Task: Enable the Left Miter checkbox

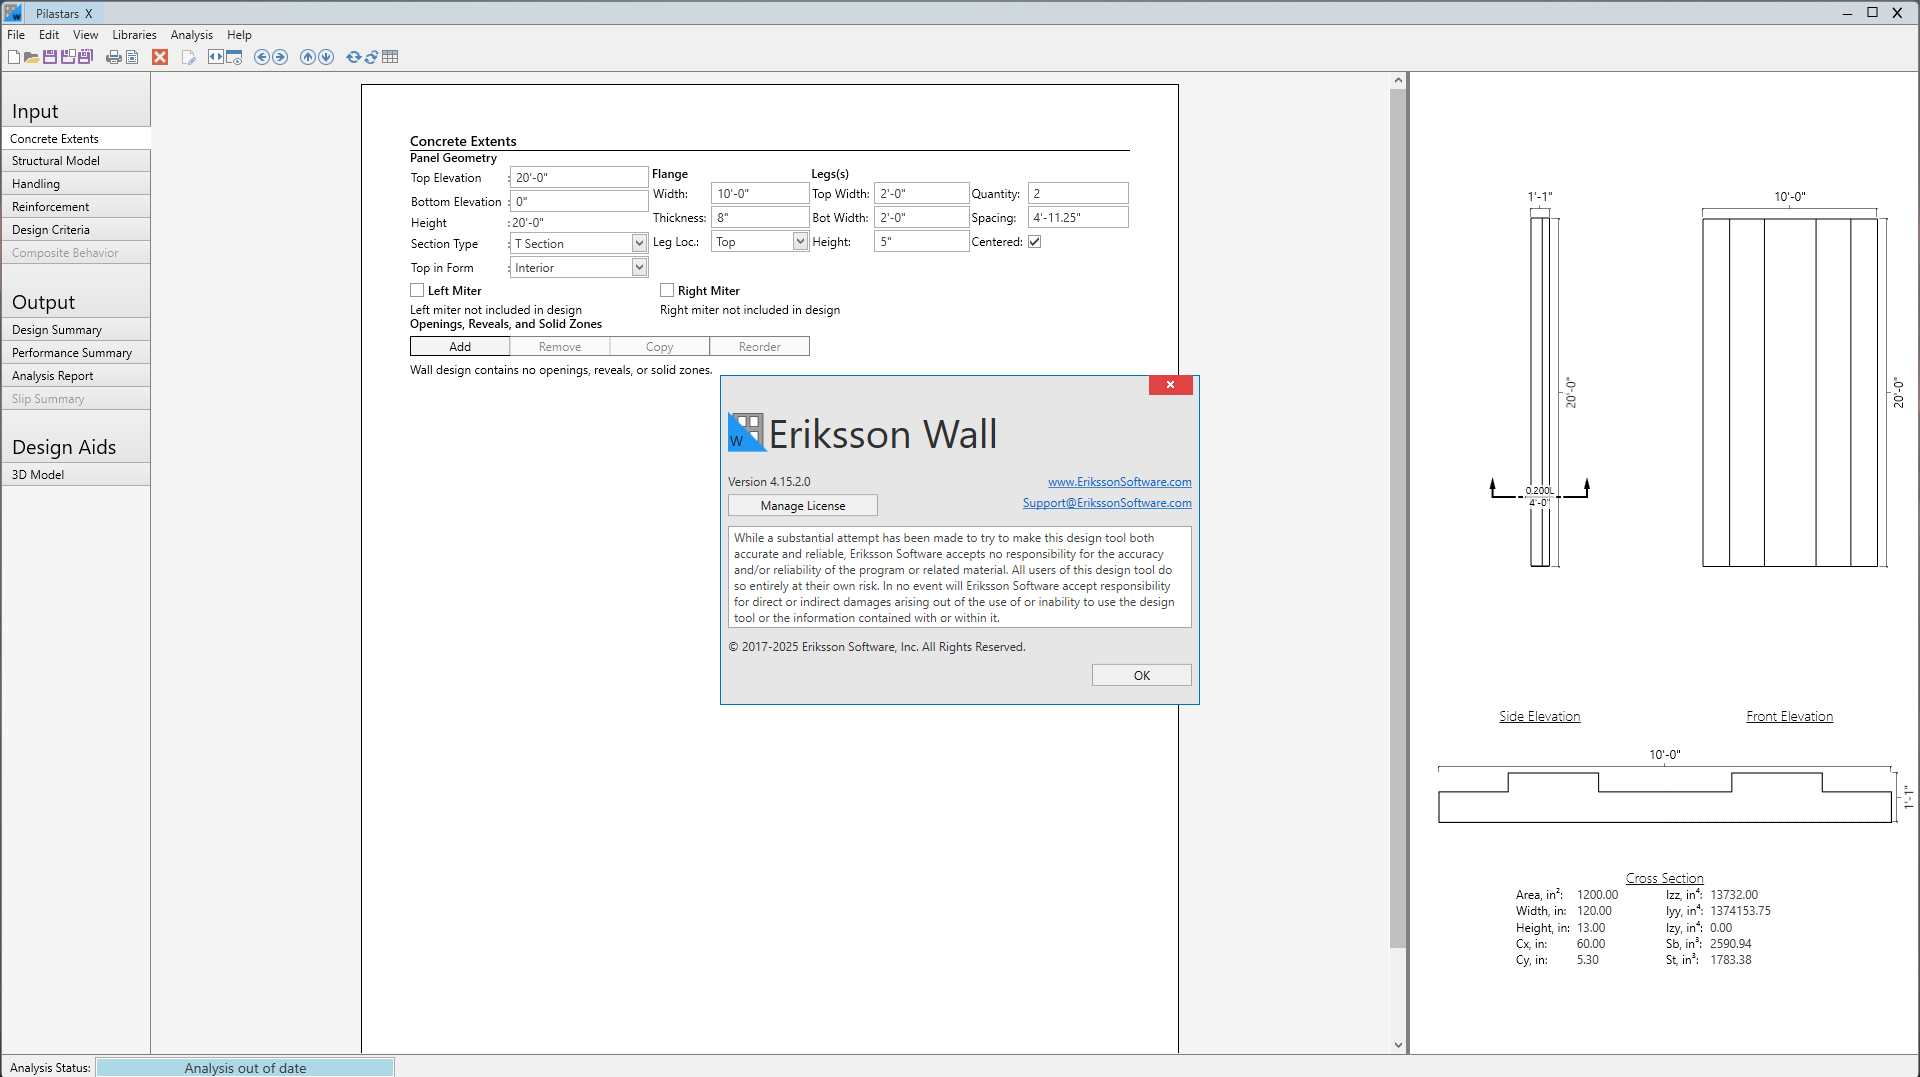Action: click(x=417, y=290)
